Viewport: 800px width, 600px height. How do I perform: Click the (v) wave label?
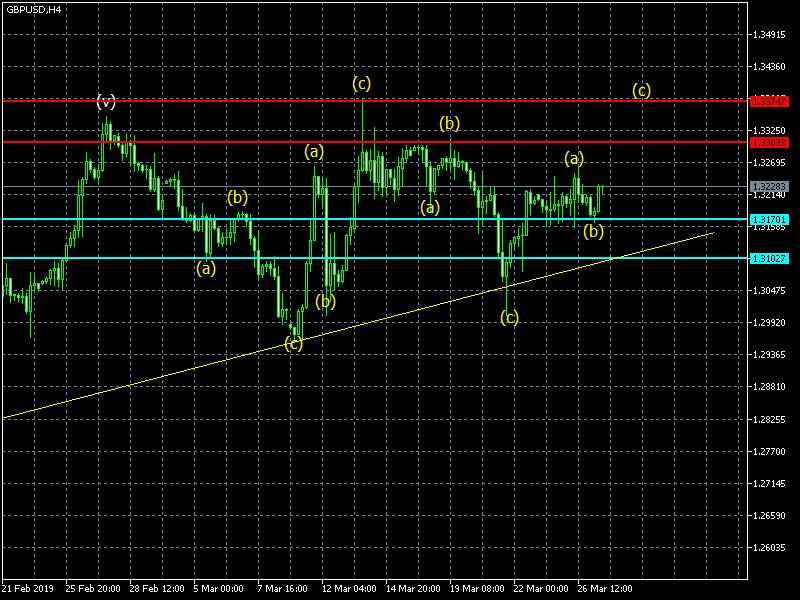tap(106, 102)
